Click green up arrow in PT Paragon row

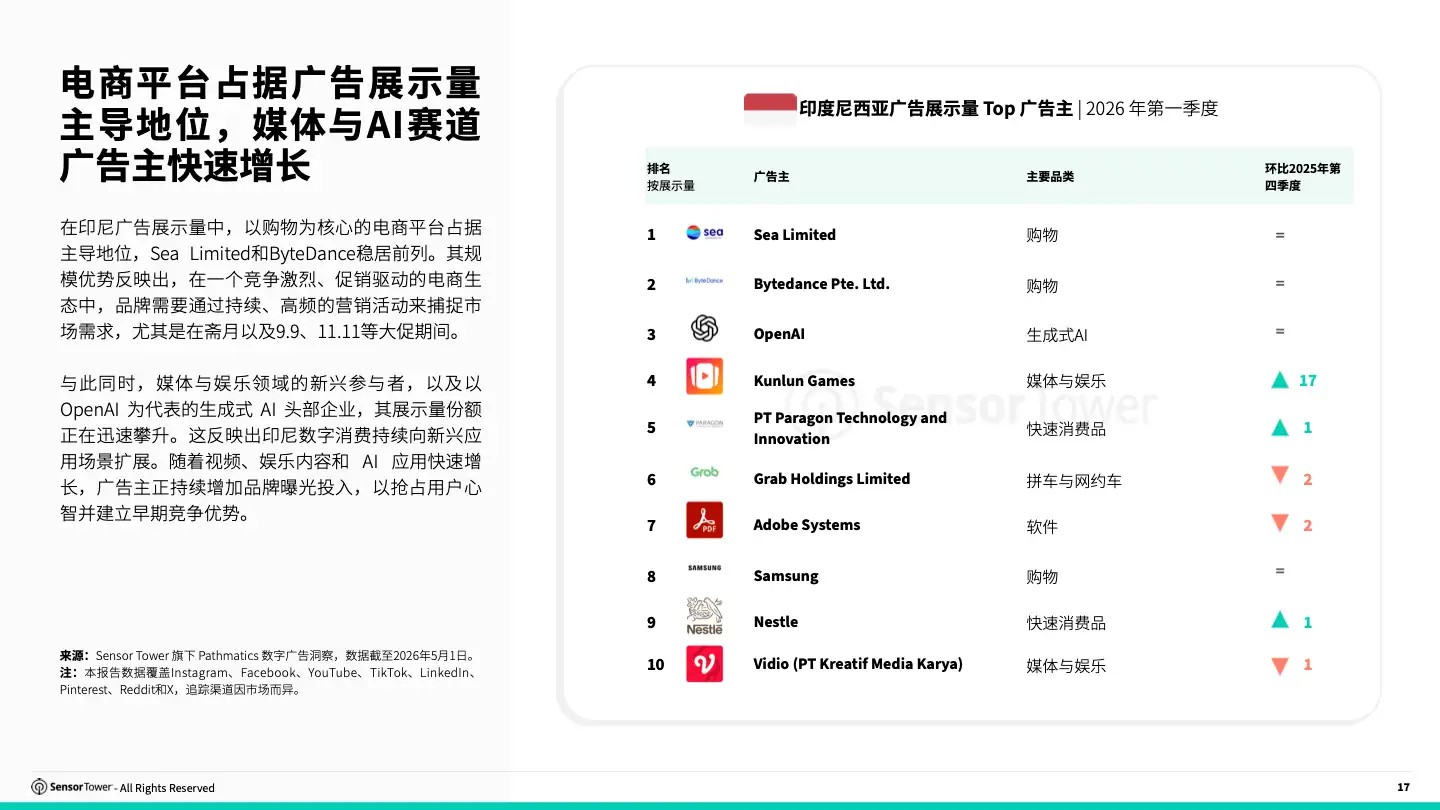(1279, 427)
